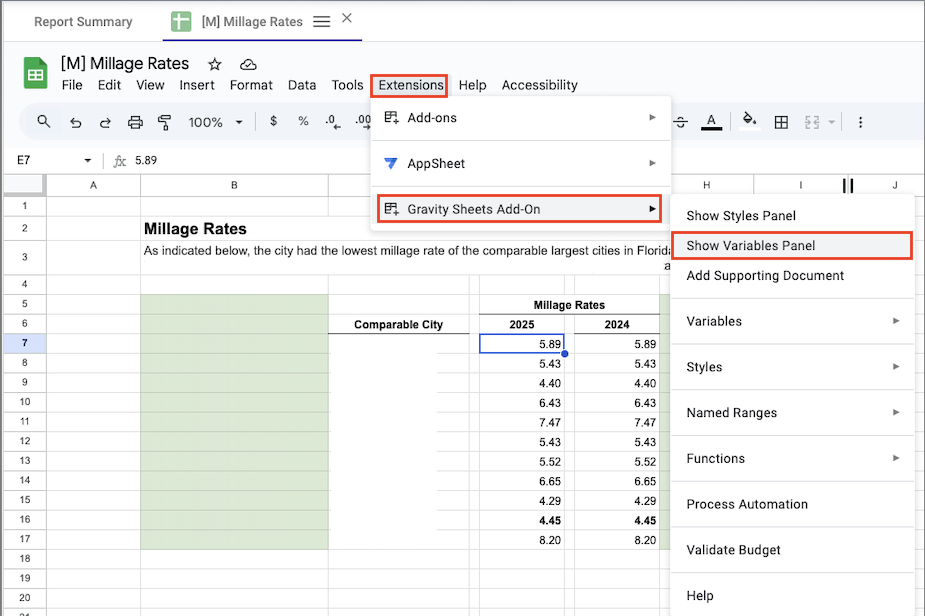Open fill color picker

pyautogui.click(x=749, y=121)
